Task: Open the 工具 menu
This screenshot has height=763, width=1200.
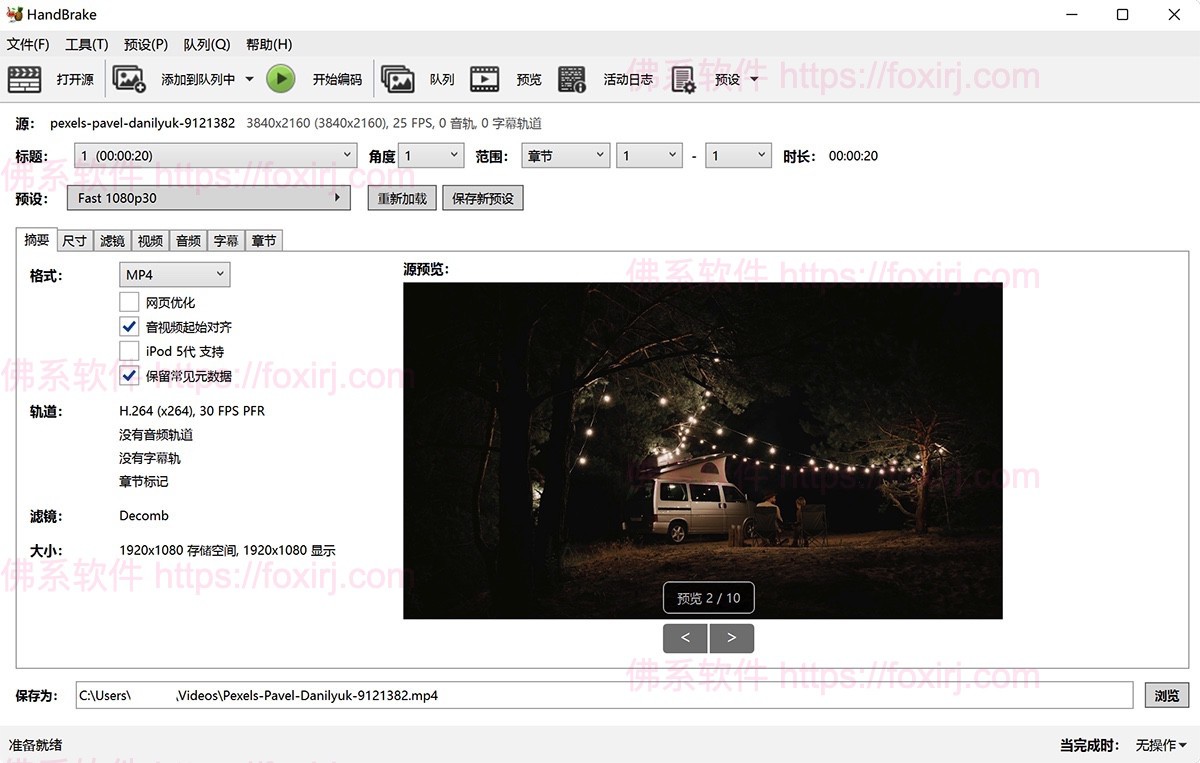Action: (85, 44)
